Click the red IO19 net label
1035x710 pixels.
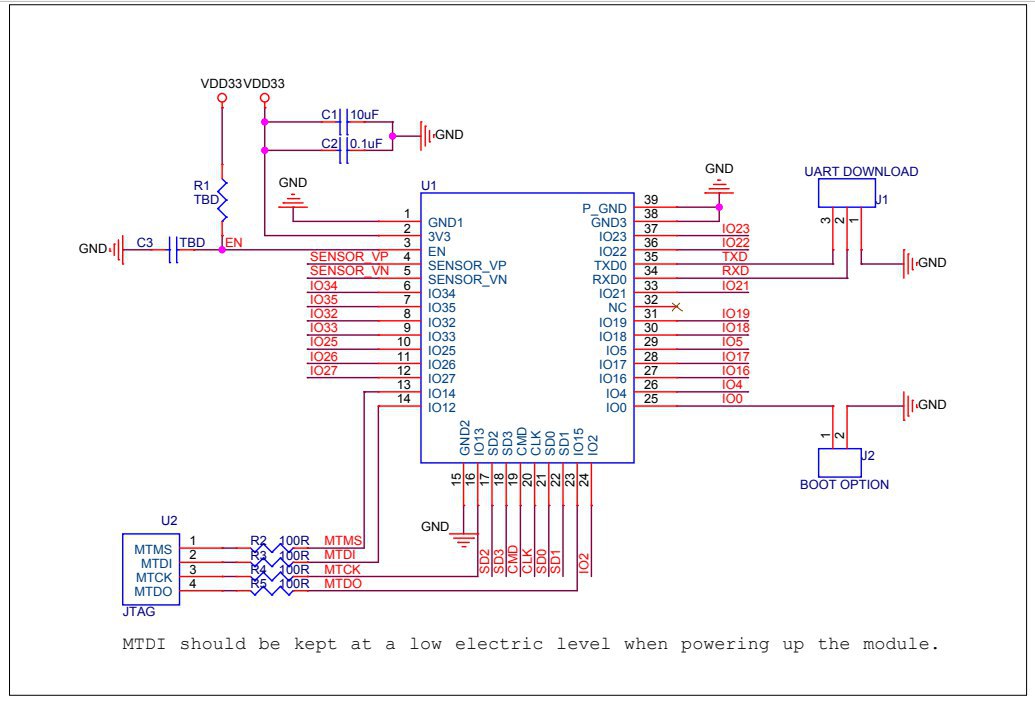(735, 314)
